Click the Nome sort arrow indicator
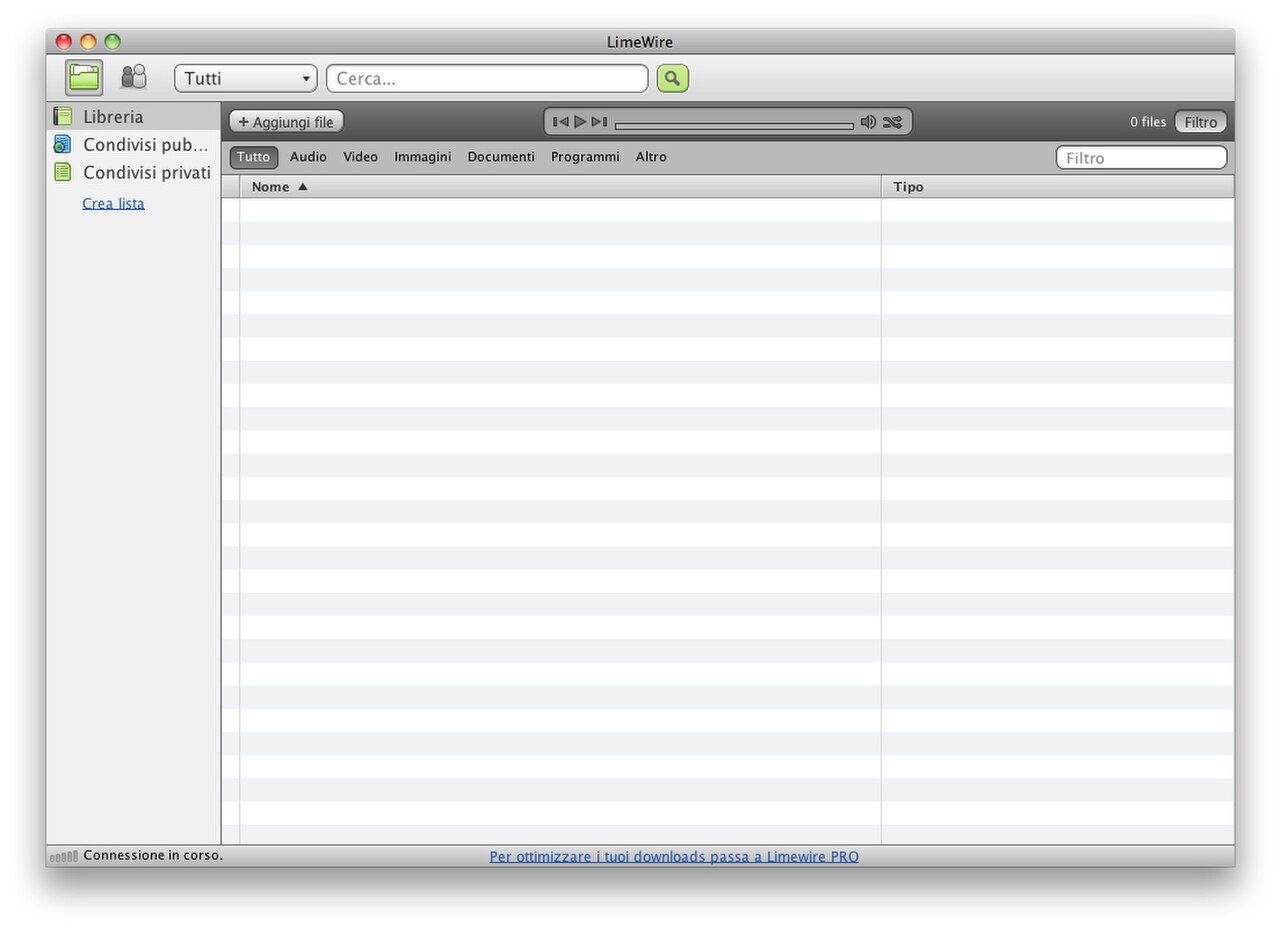This screenshot has height=928, width=1280. click(303, 187)
